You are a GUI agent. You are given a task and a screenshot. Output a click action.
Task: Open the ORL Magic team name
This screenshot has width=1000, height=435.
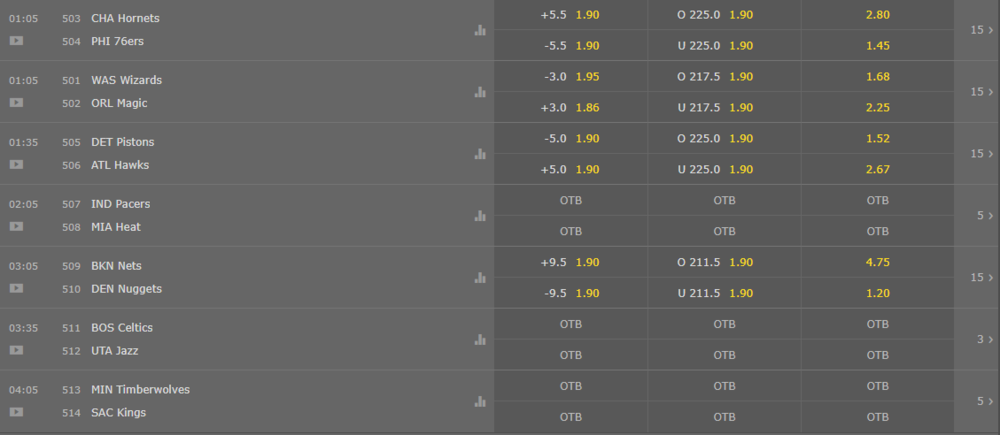(119, 103)
